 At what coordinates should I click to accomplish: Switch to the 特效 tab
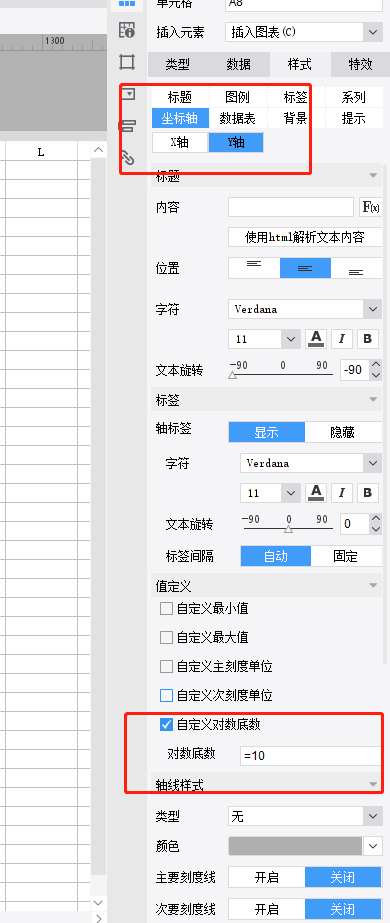point(361,64)
